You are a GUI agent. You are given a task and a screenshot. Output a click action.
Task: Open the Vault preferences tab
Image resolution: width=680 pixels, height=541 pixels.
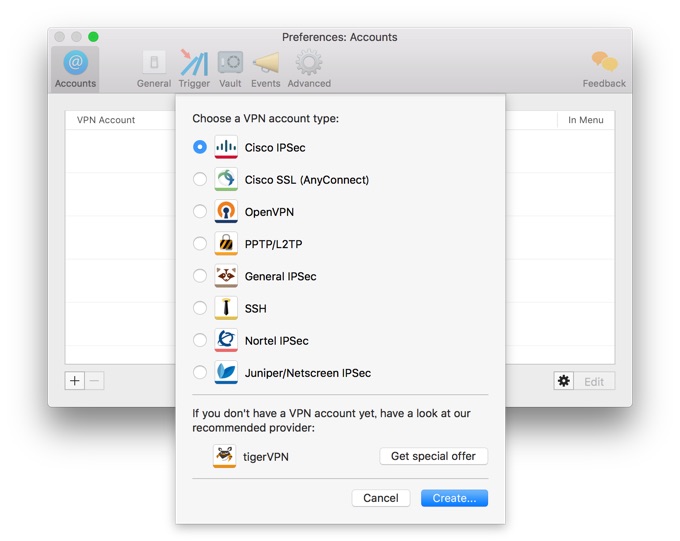point(230,68)
